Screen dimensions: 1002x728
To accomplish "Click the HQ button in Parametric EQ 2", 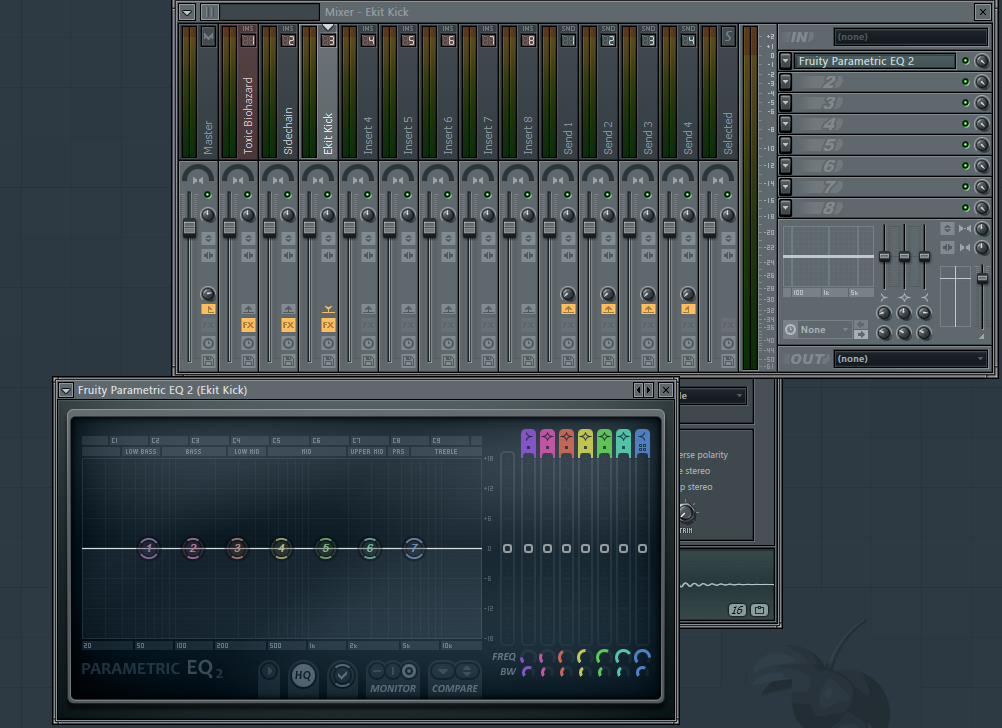I will tap(303, 675).
